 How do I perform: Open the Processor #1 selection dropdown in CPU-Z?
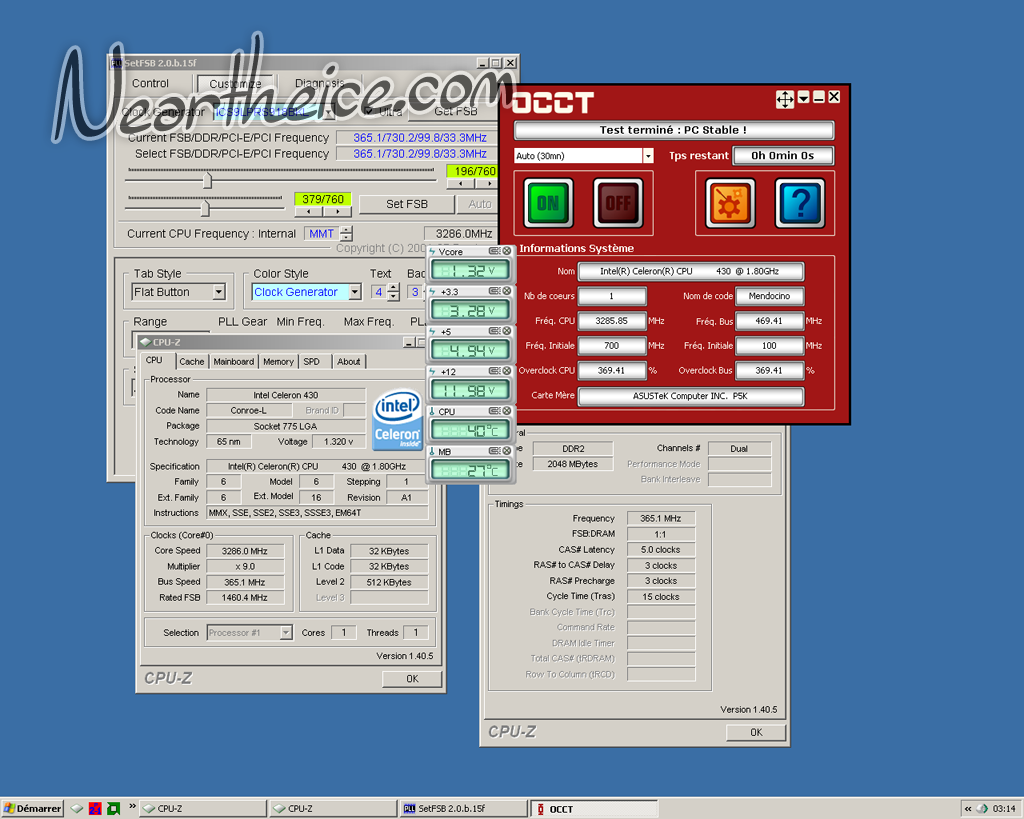tap(286, 632)
